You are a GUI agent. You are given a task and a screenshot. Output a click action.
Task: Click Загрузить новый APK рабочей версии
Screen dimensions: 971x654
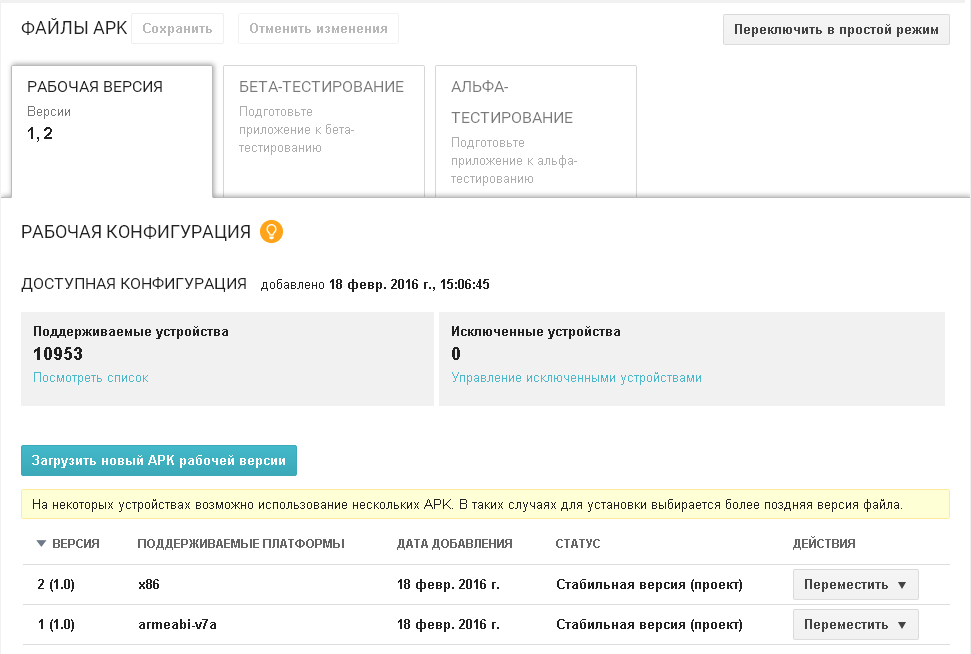pos(159,461)
